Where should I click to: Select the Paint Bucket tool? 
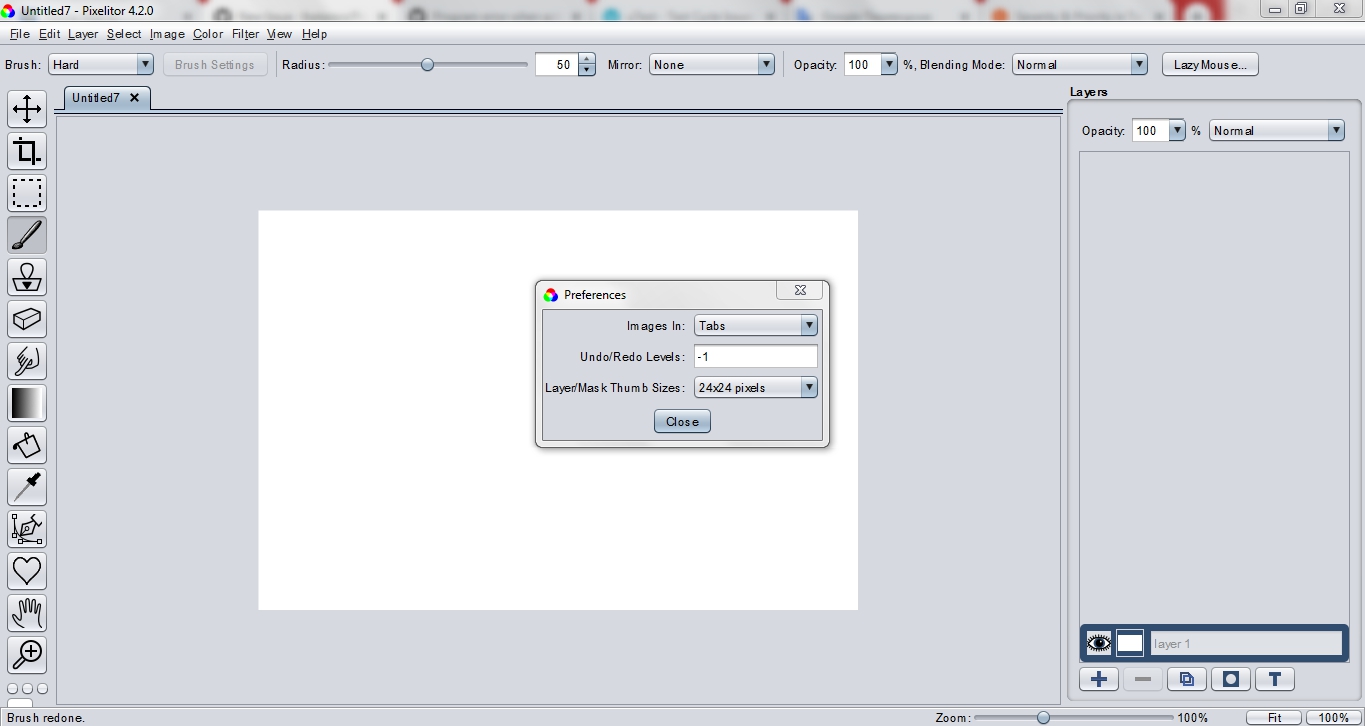coord(27,445)
